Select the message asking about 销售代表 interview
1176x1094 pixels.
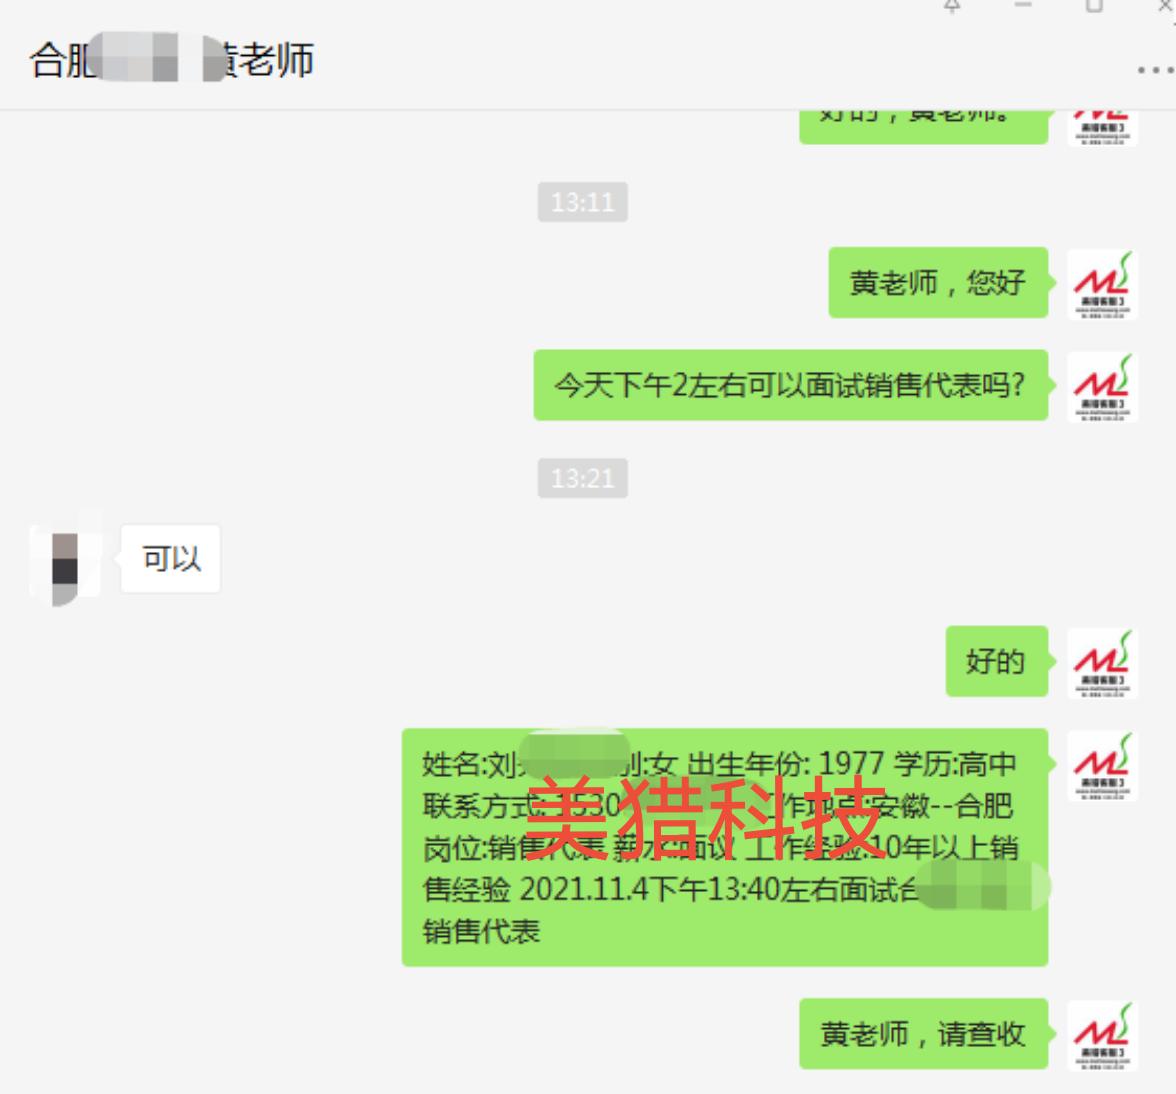tap(790, 385)
